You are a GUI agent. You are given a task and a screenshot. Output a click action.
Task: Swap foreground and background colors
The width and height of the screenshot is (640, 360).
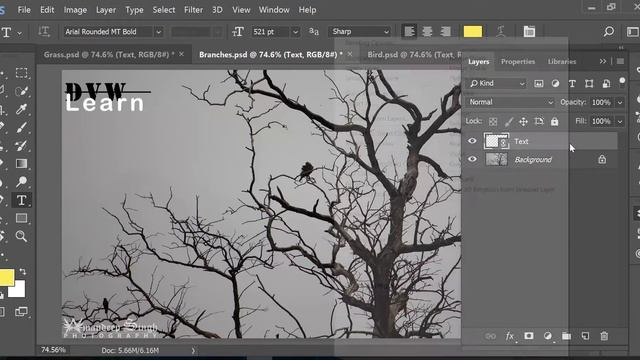click(x=23, y=271)
